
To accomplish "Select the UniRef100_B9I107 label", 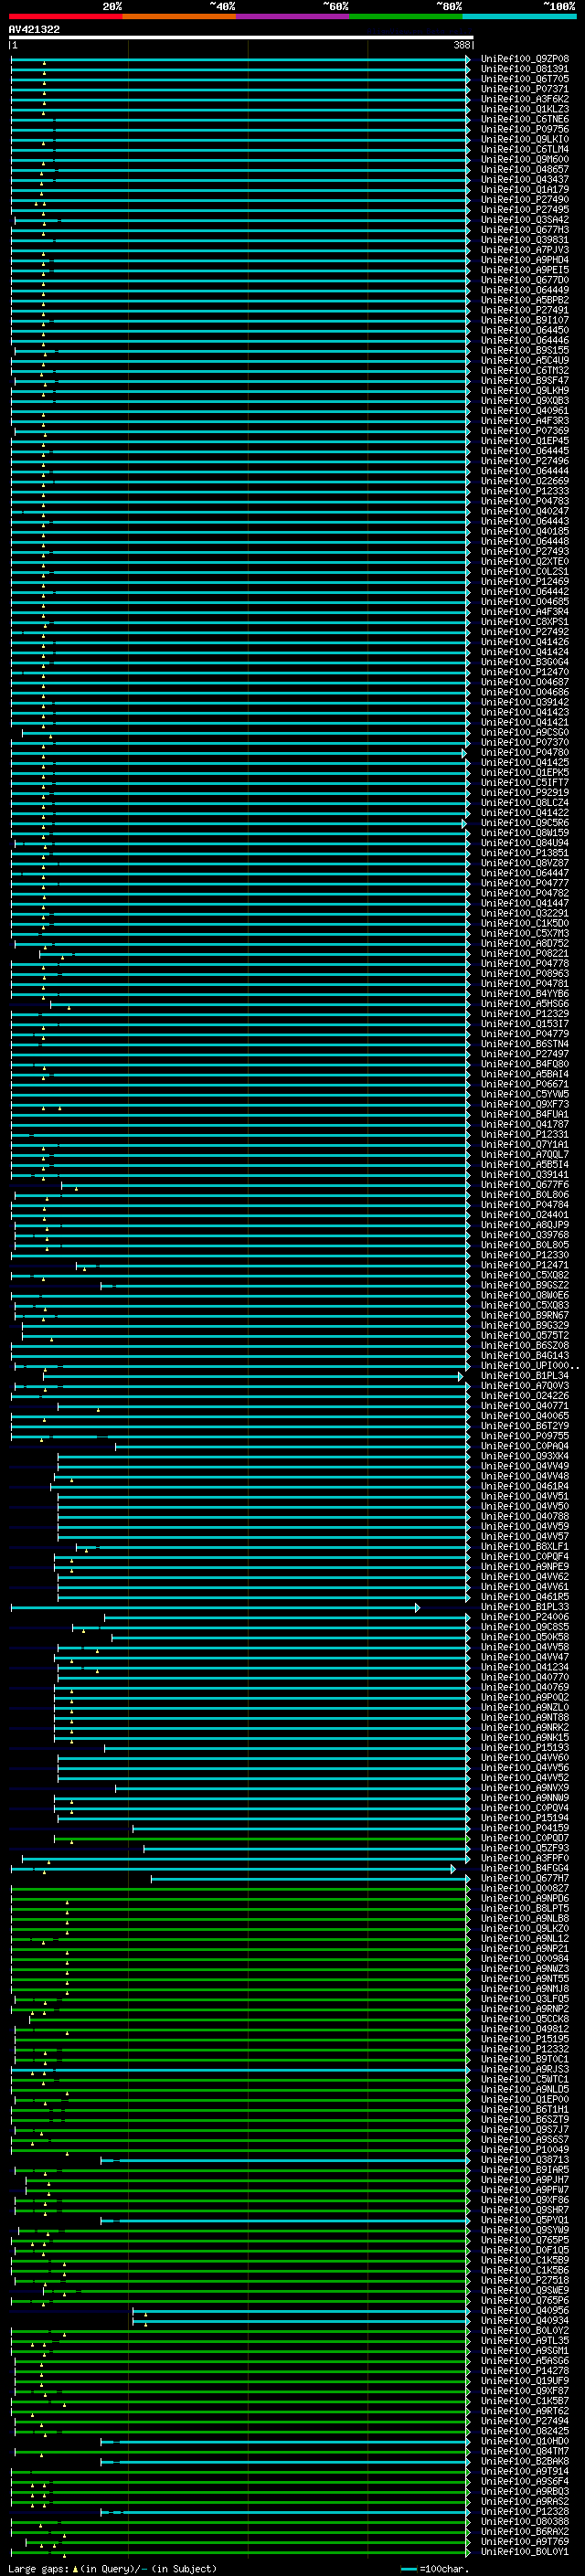I will point(524,320).
